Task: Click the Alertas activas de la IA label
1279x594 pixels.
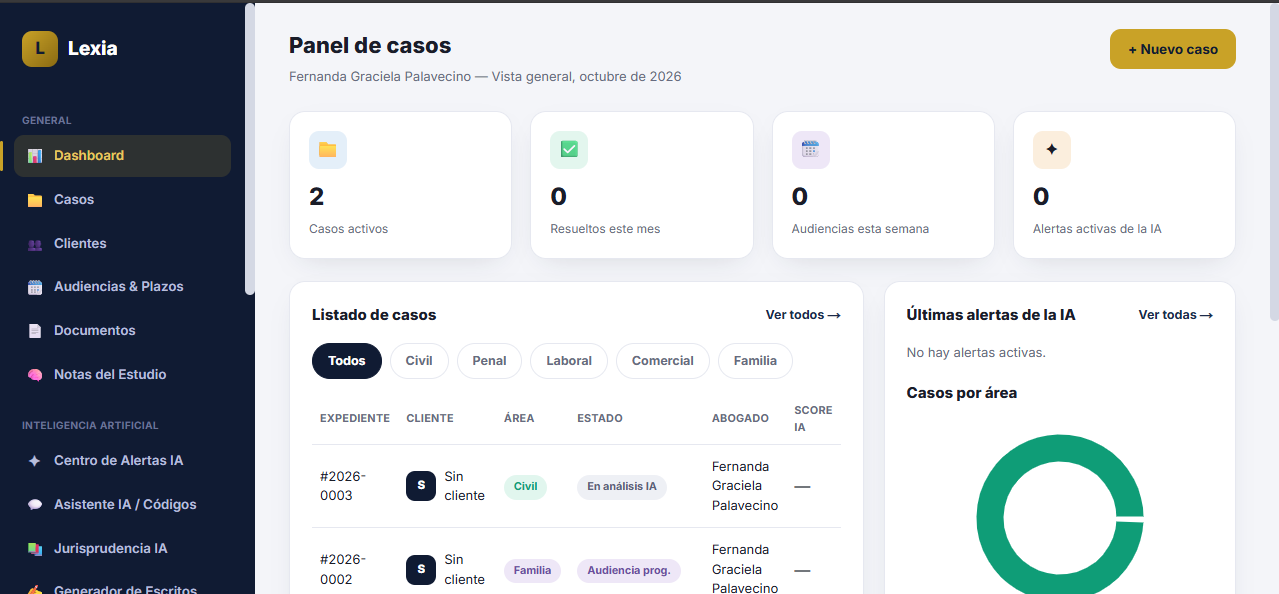Action: pos(1097,229)
